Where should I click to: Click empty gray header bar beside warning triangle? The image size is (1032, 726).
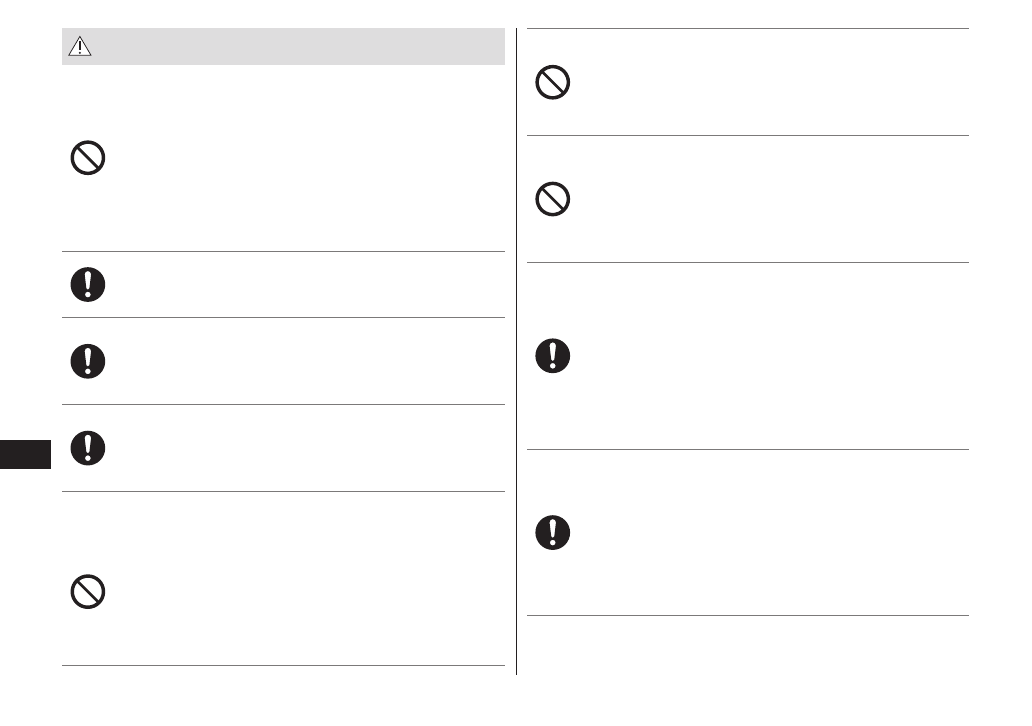coord(300,46)
